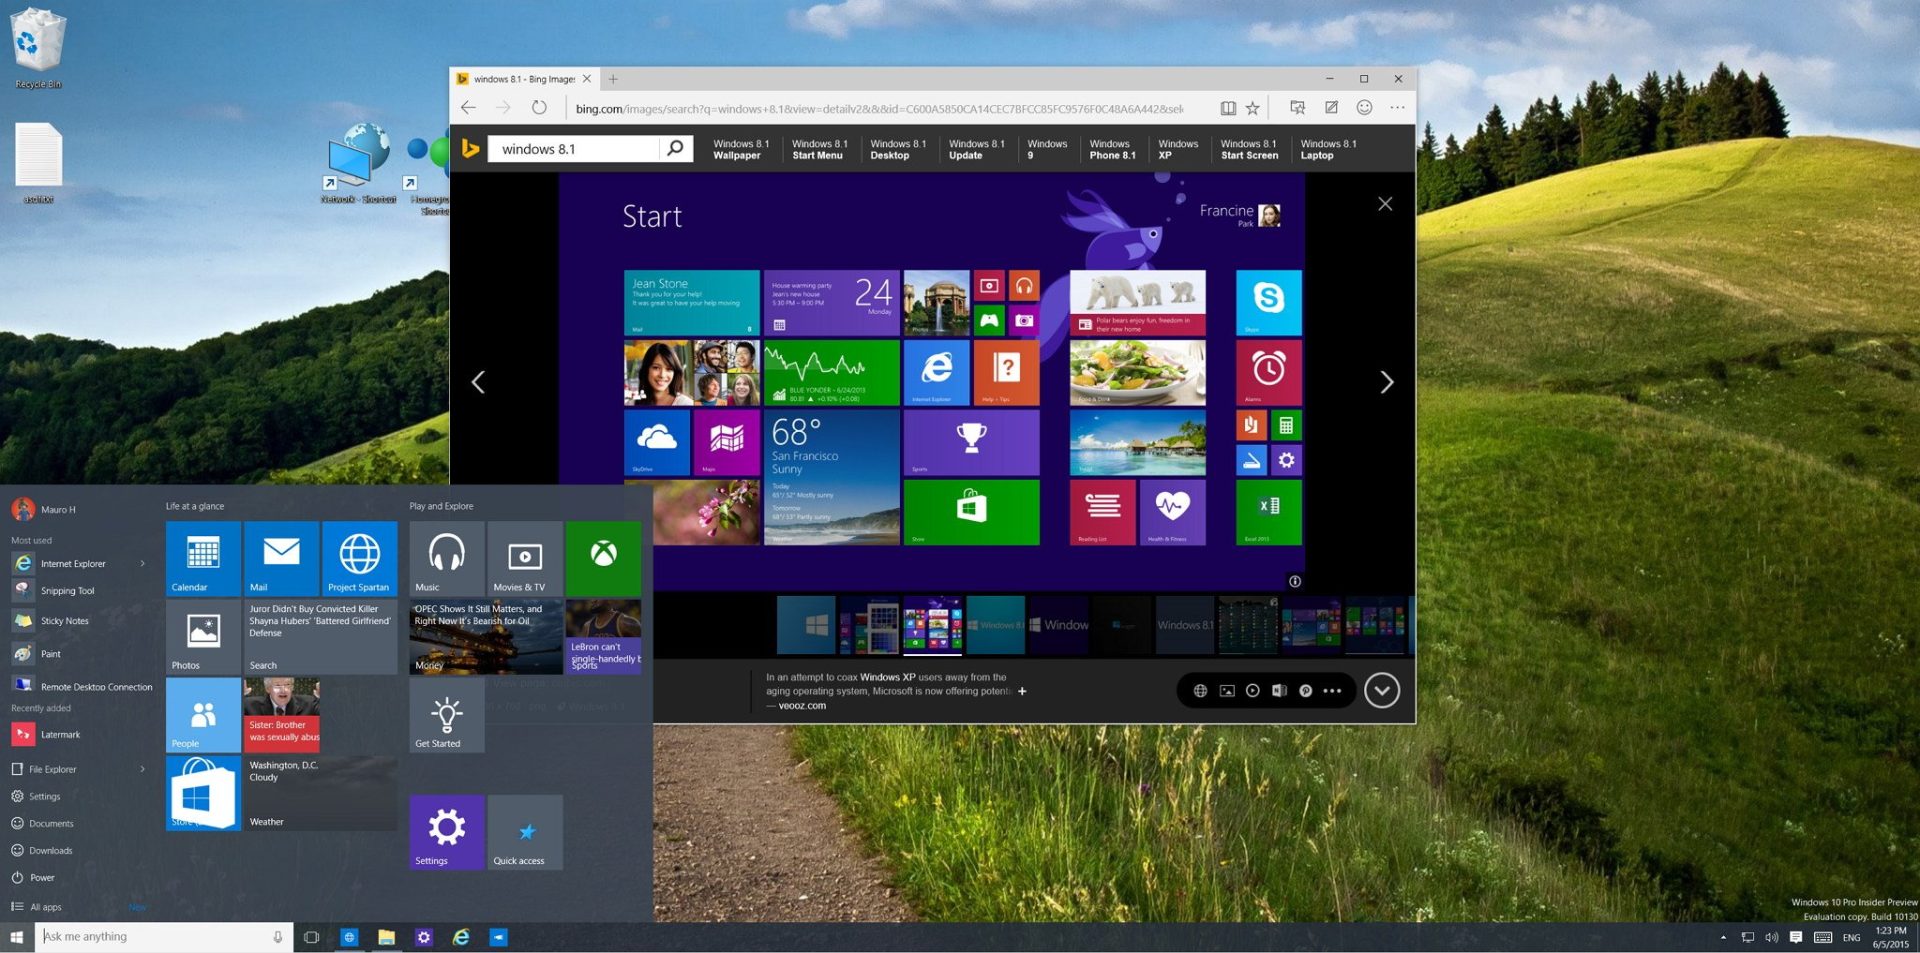The height and width of the screenshot is (953, 1920).
Task: Open related search 'Windows XP'
Action: (x=1178, y=149)
